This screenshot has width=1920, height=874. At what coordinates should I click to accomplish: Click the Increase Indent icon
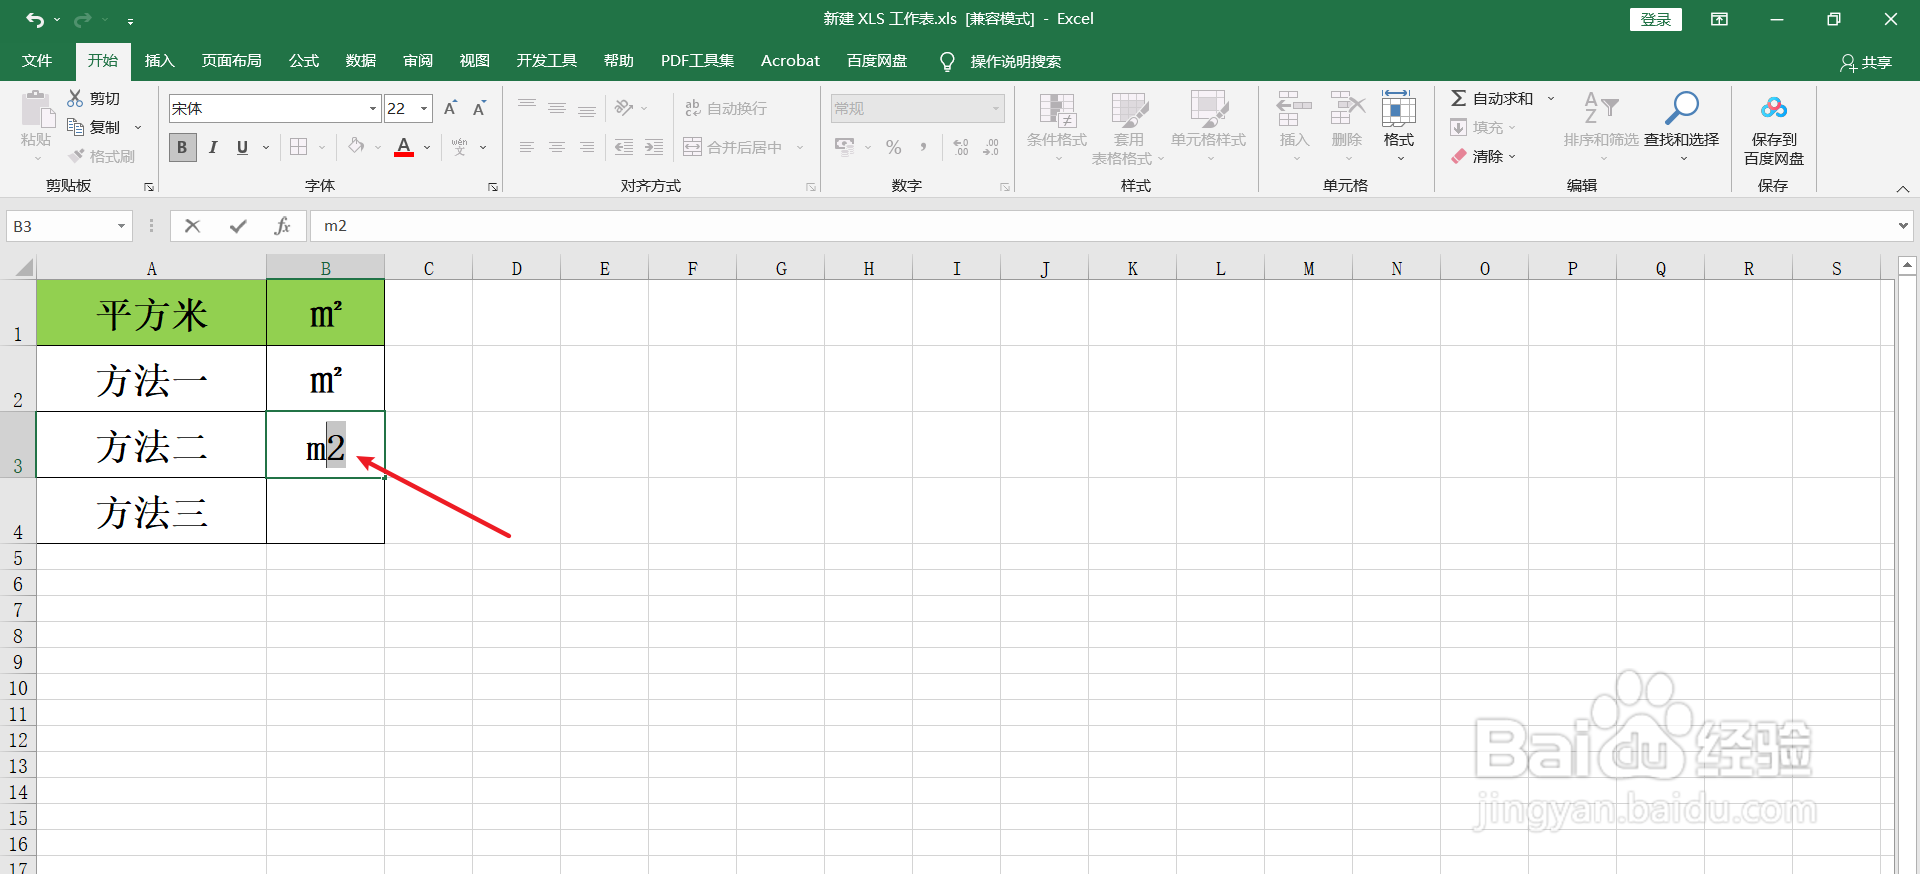tap(654, 147)
